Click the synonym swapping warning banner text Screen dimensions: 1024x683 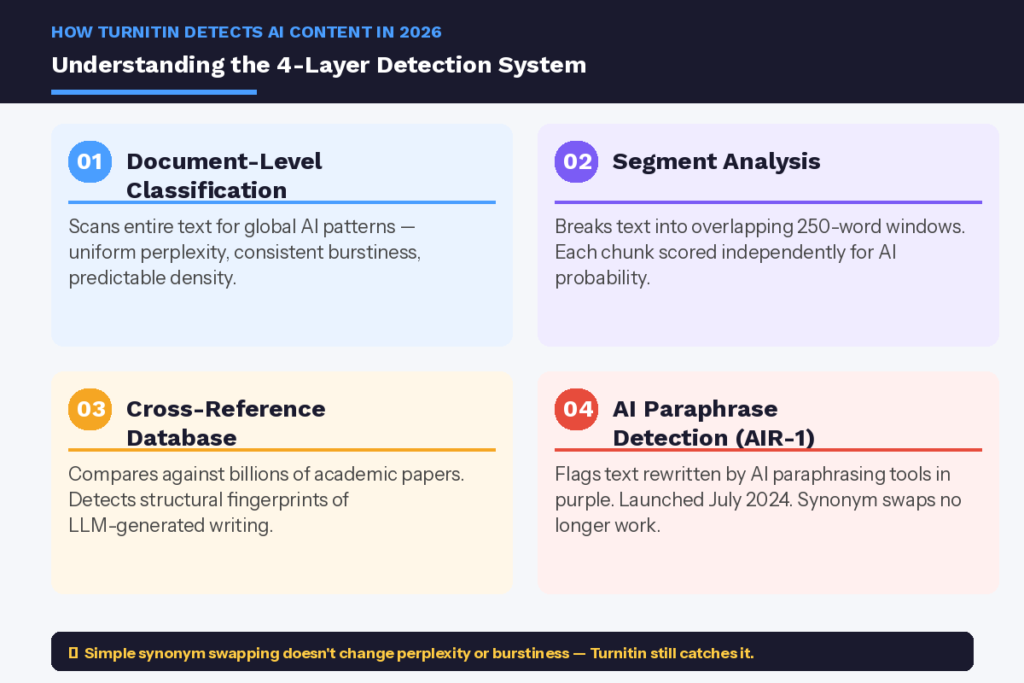pos(418,653)
